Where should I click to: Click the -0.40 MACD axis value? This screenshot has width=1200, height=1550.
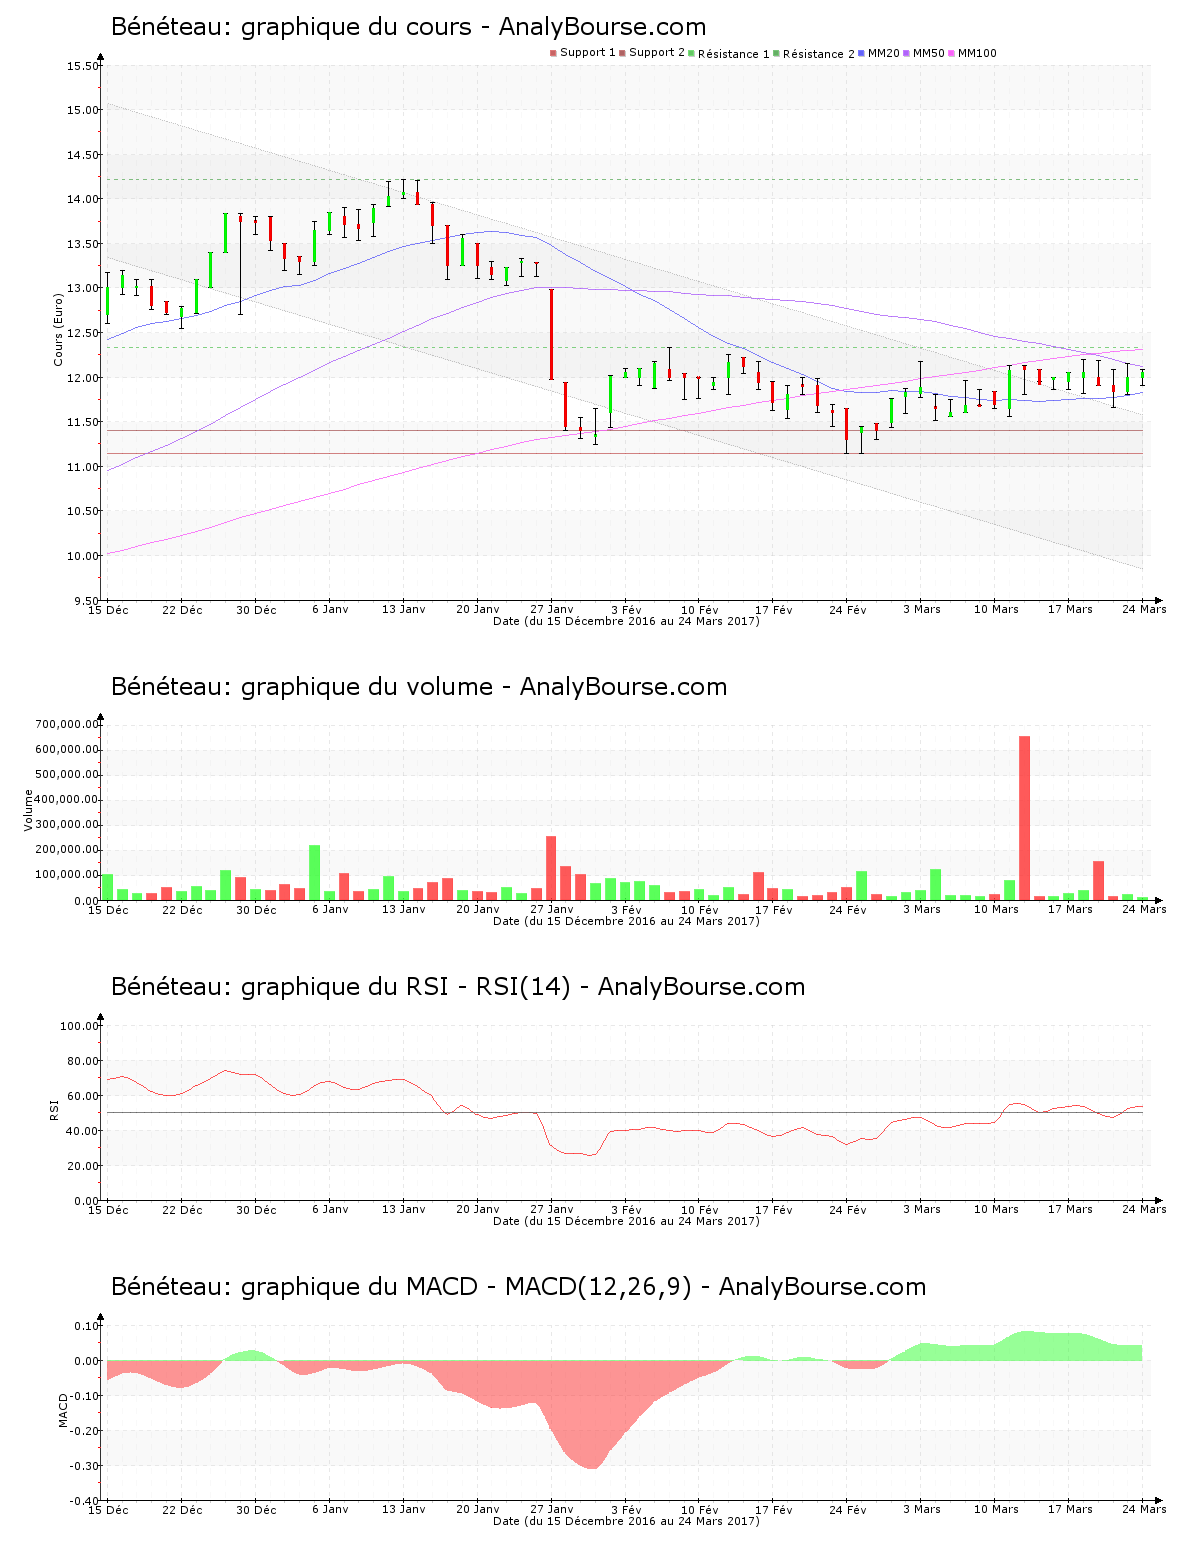point(84,1501)
